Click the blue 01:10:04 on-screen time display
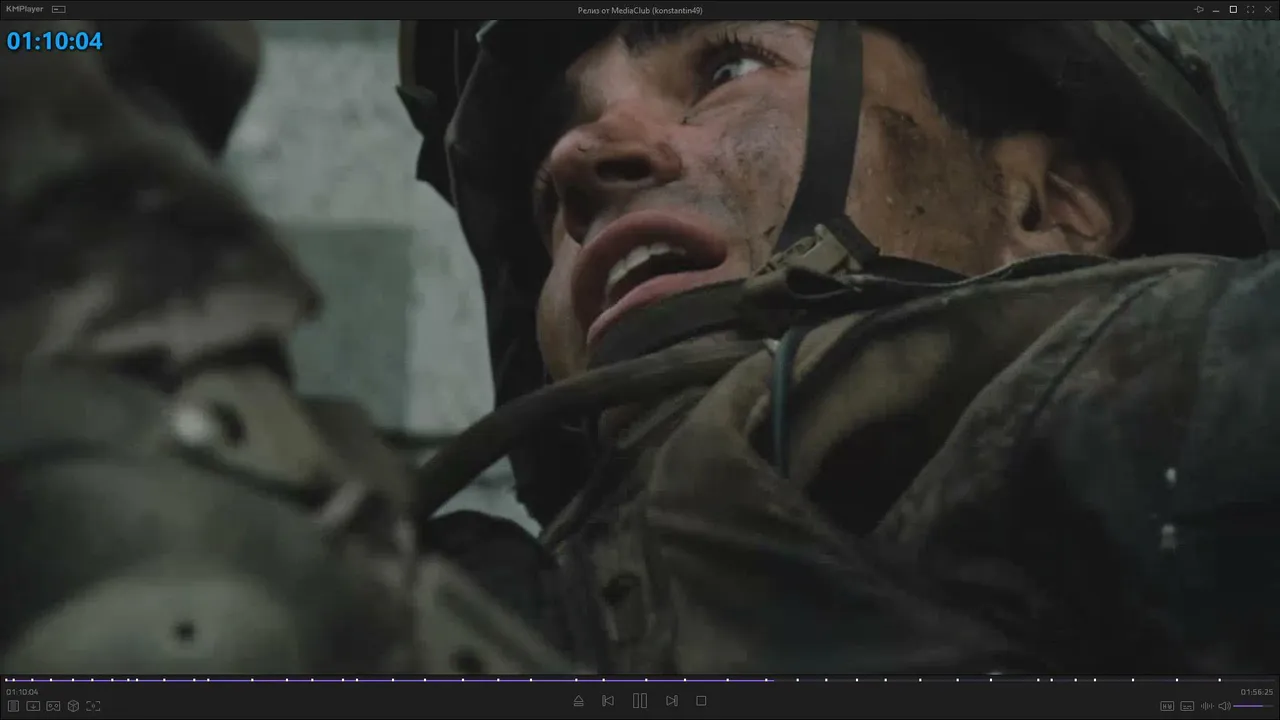The height and width of the screenshot is (720, 1280). tap(55, 41)
